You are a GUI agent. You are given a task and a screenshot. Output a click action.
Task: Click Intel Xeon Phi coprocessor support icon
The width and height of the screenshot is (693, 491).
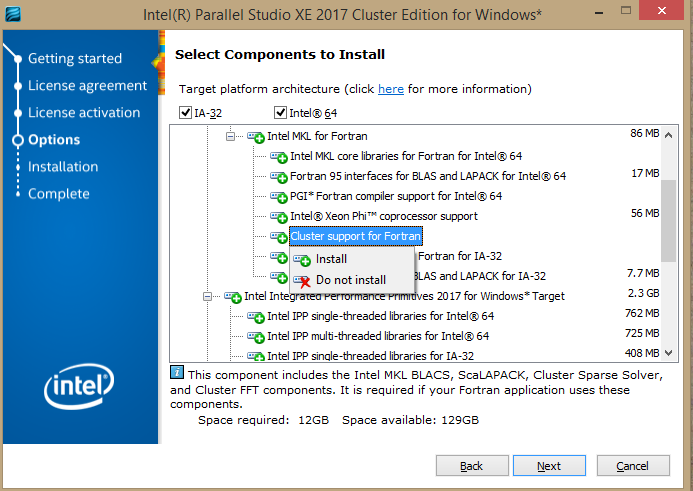[279, 217]
